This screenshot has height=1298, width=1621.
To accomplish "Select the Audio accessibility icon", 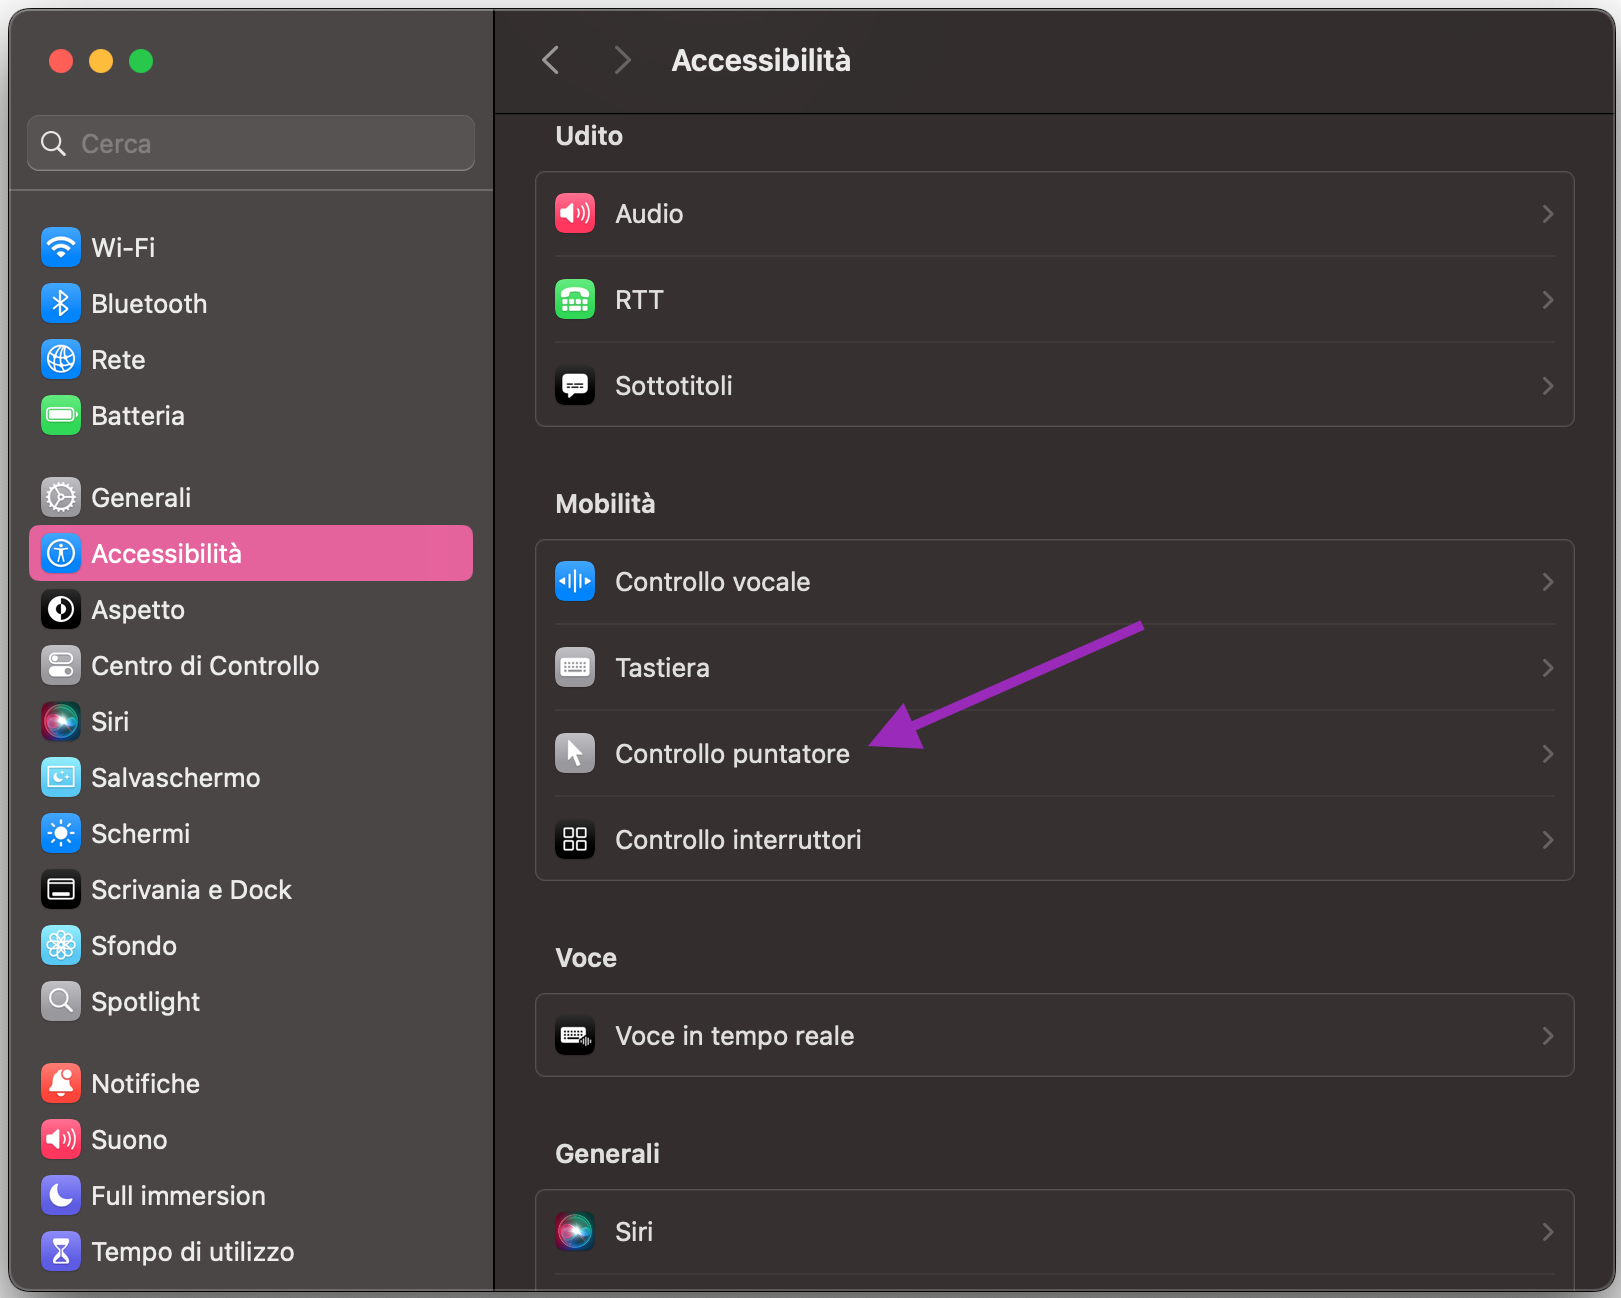I will pos(575,213).
